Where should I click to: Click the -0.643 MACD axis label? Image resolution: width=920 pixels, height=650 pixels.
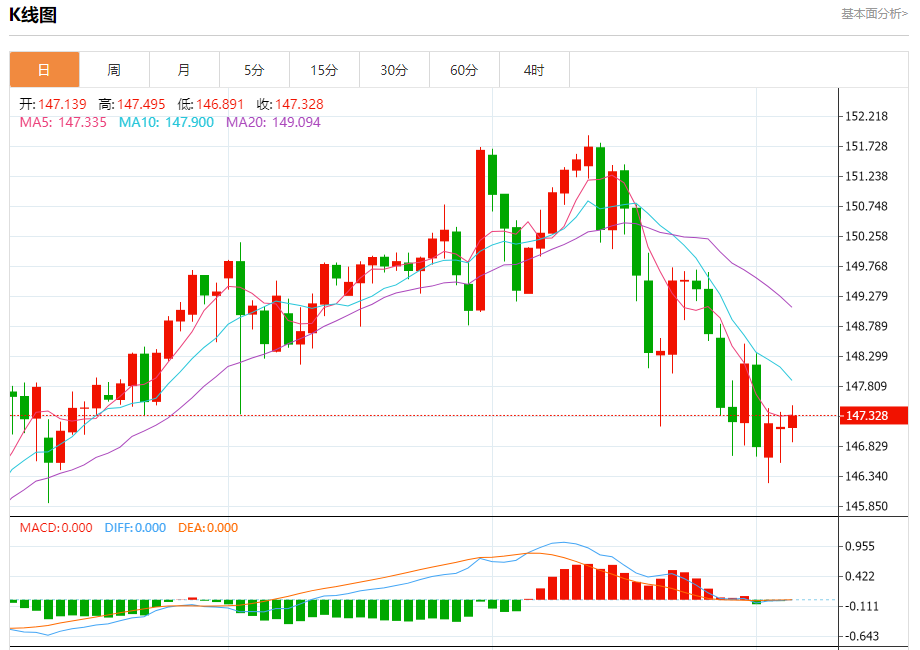(x=861, y=636)
